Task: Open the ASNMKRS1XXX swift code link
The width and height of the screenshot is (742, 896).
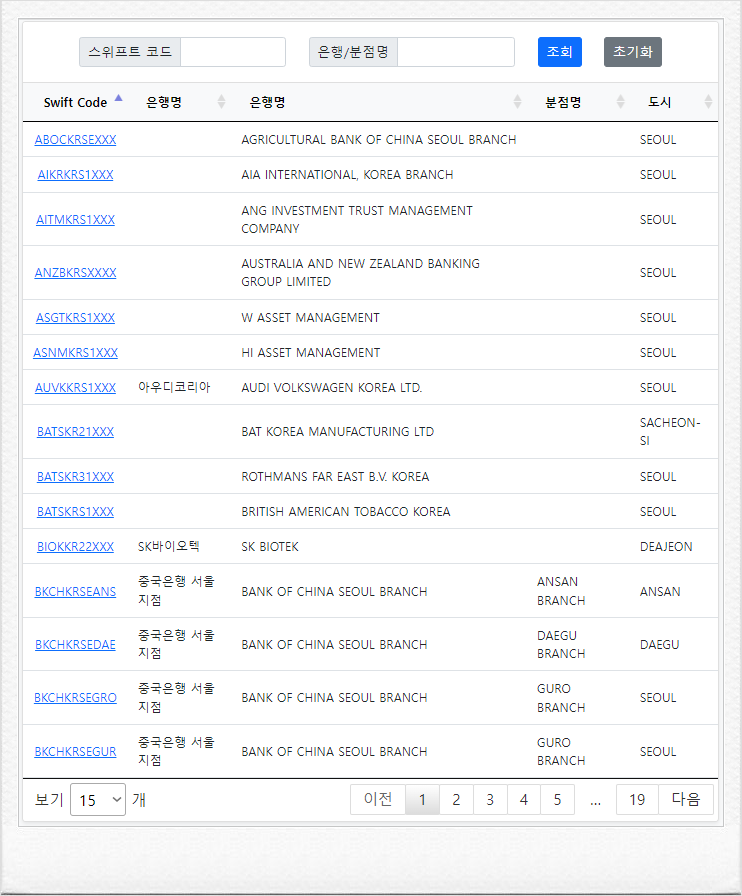Action: [75, 353]
